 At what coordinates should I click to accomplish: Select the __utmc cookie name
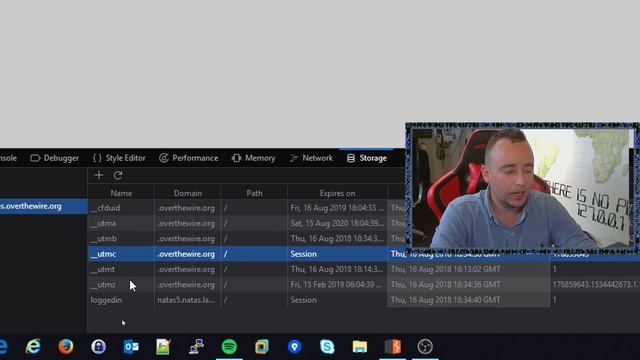pyautogui.click(x=103, y=254)
